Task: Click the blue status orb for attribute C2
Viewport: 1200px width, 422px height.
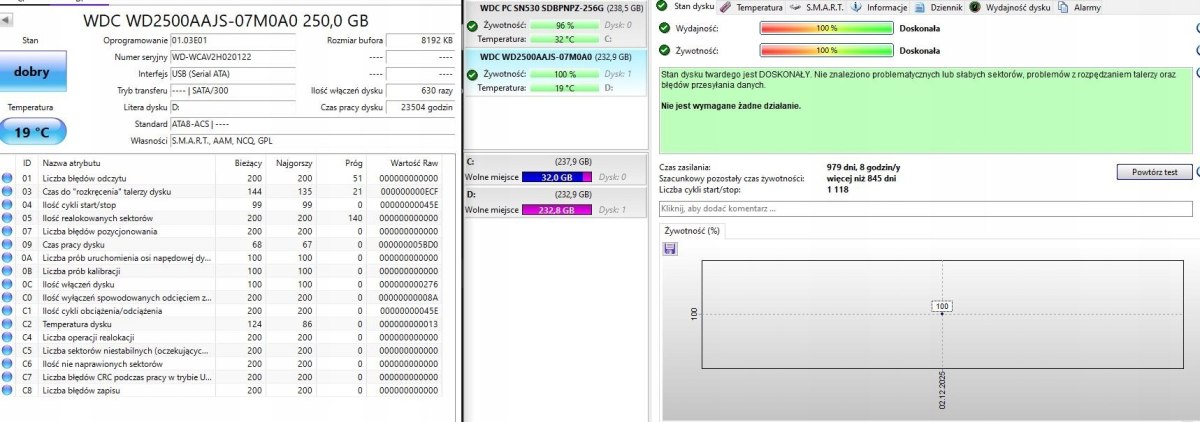Action: (9, 323)
